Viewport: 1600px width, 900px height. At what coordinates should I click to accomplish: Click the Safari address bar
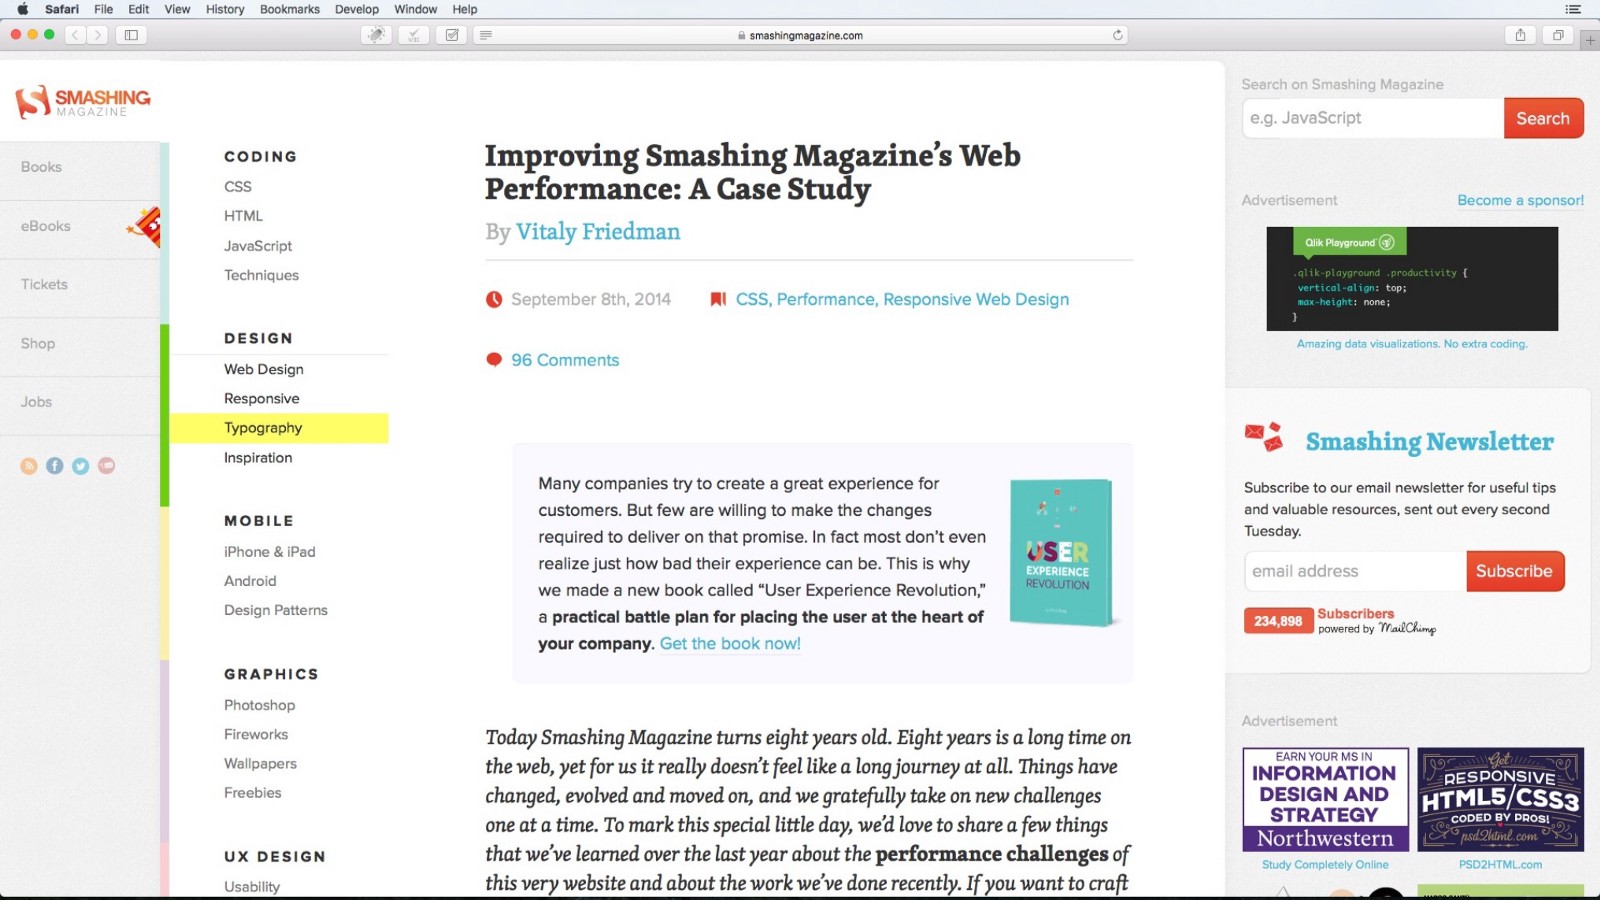point(799,35)
